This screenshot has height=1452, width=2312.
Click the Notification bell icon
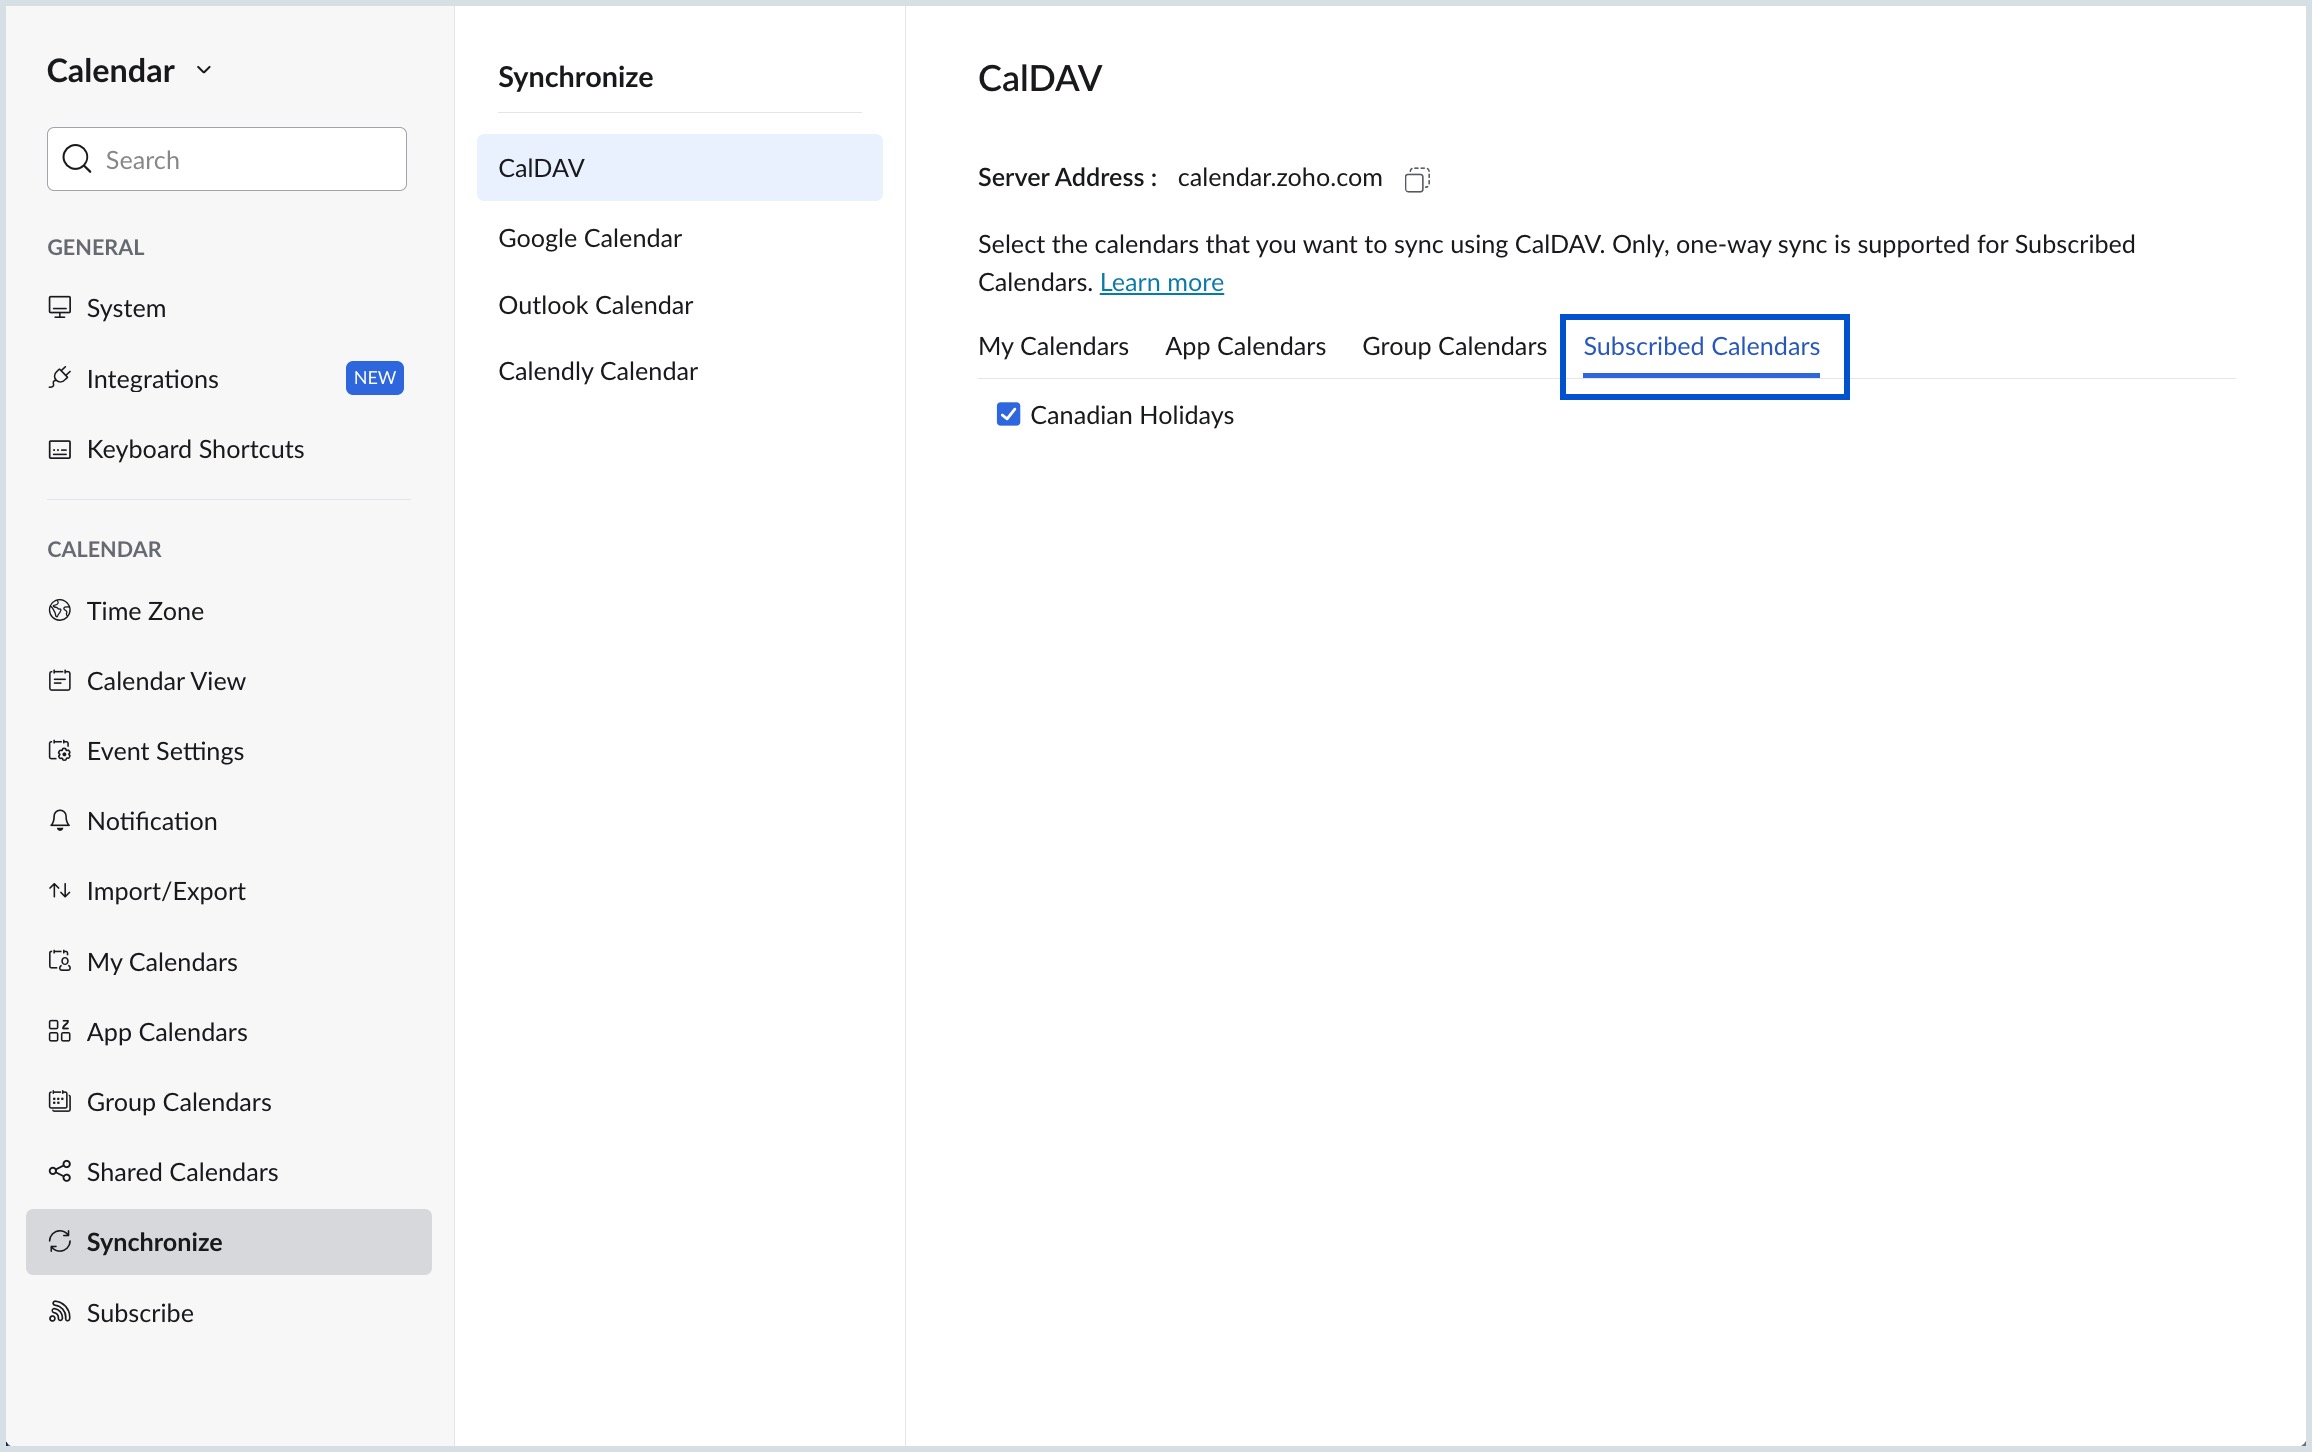(59, 820)
